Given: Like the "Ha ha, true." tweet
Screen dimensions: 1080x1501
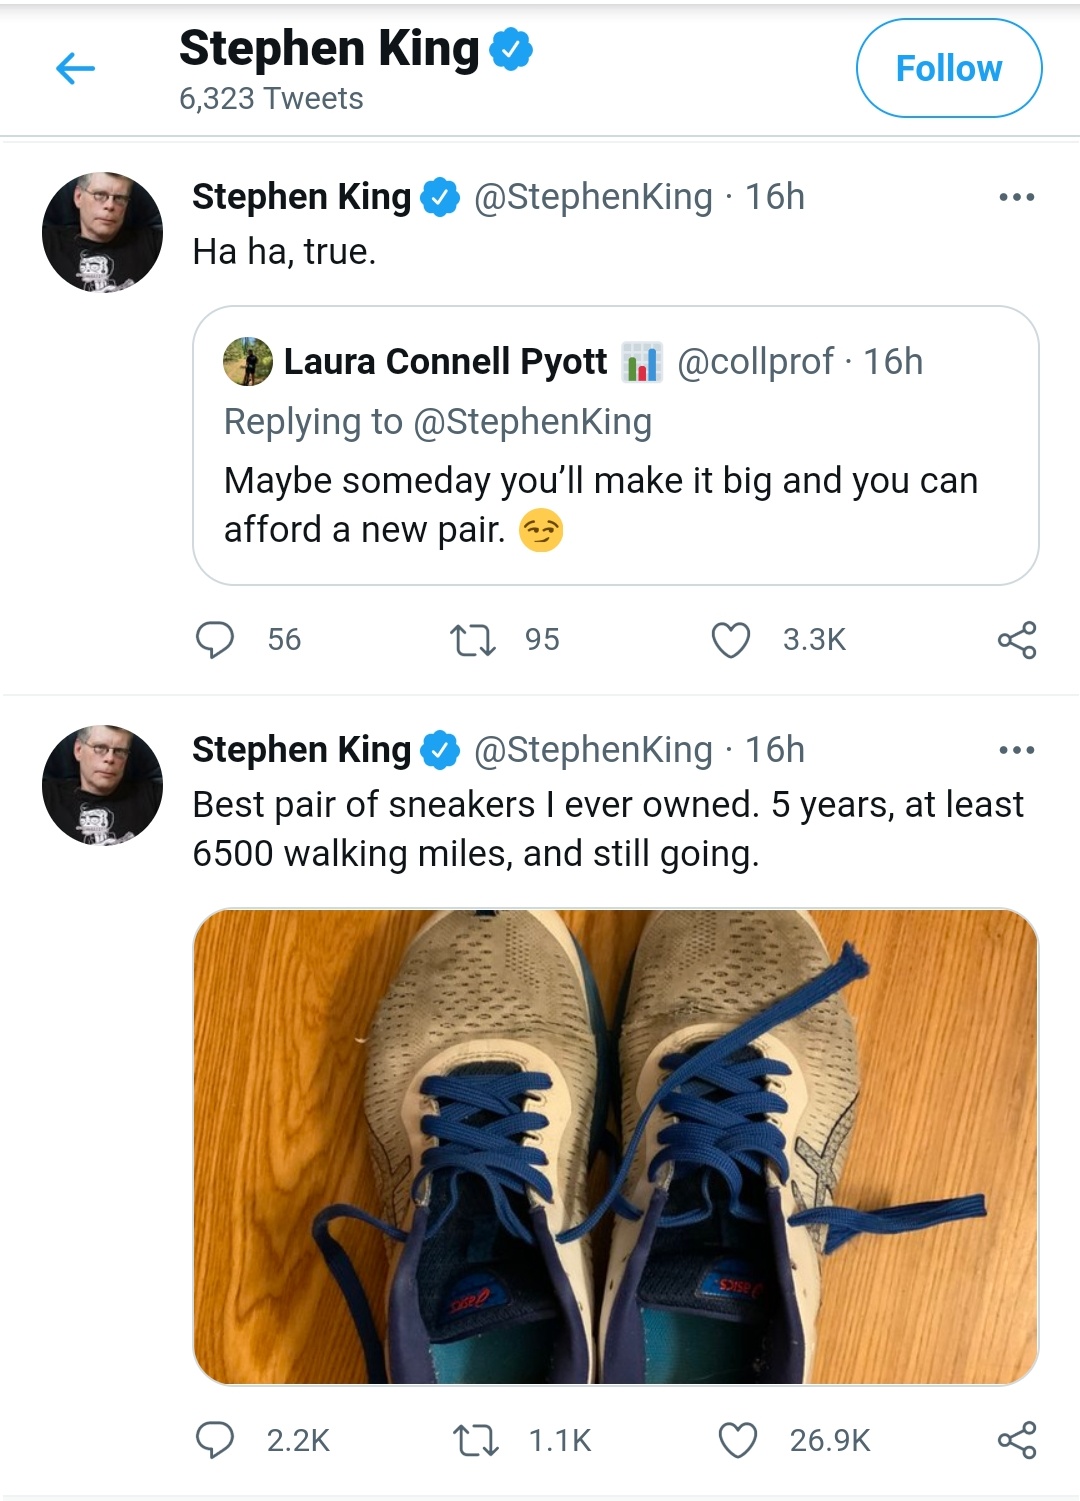Looking at the screenshot, I should (730, 639).
